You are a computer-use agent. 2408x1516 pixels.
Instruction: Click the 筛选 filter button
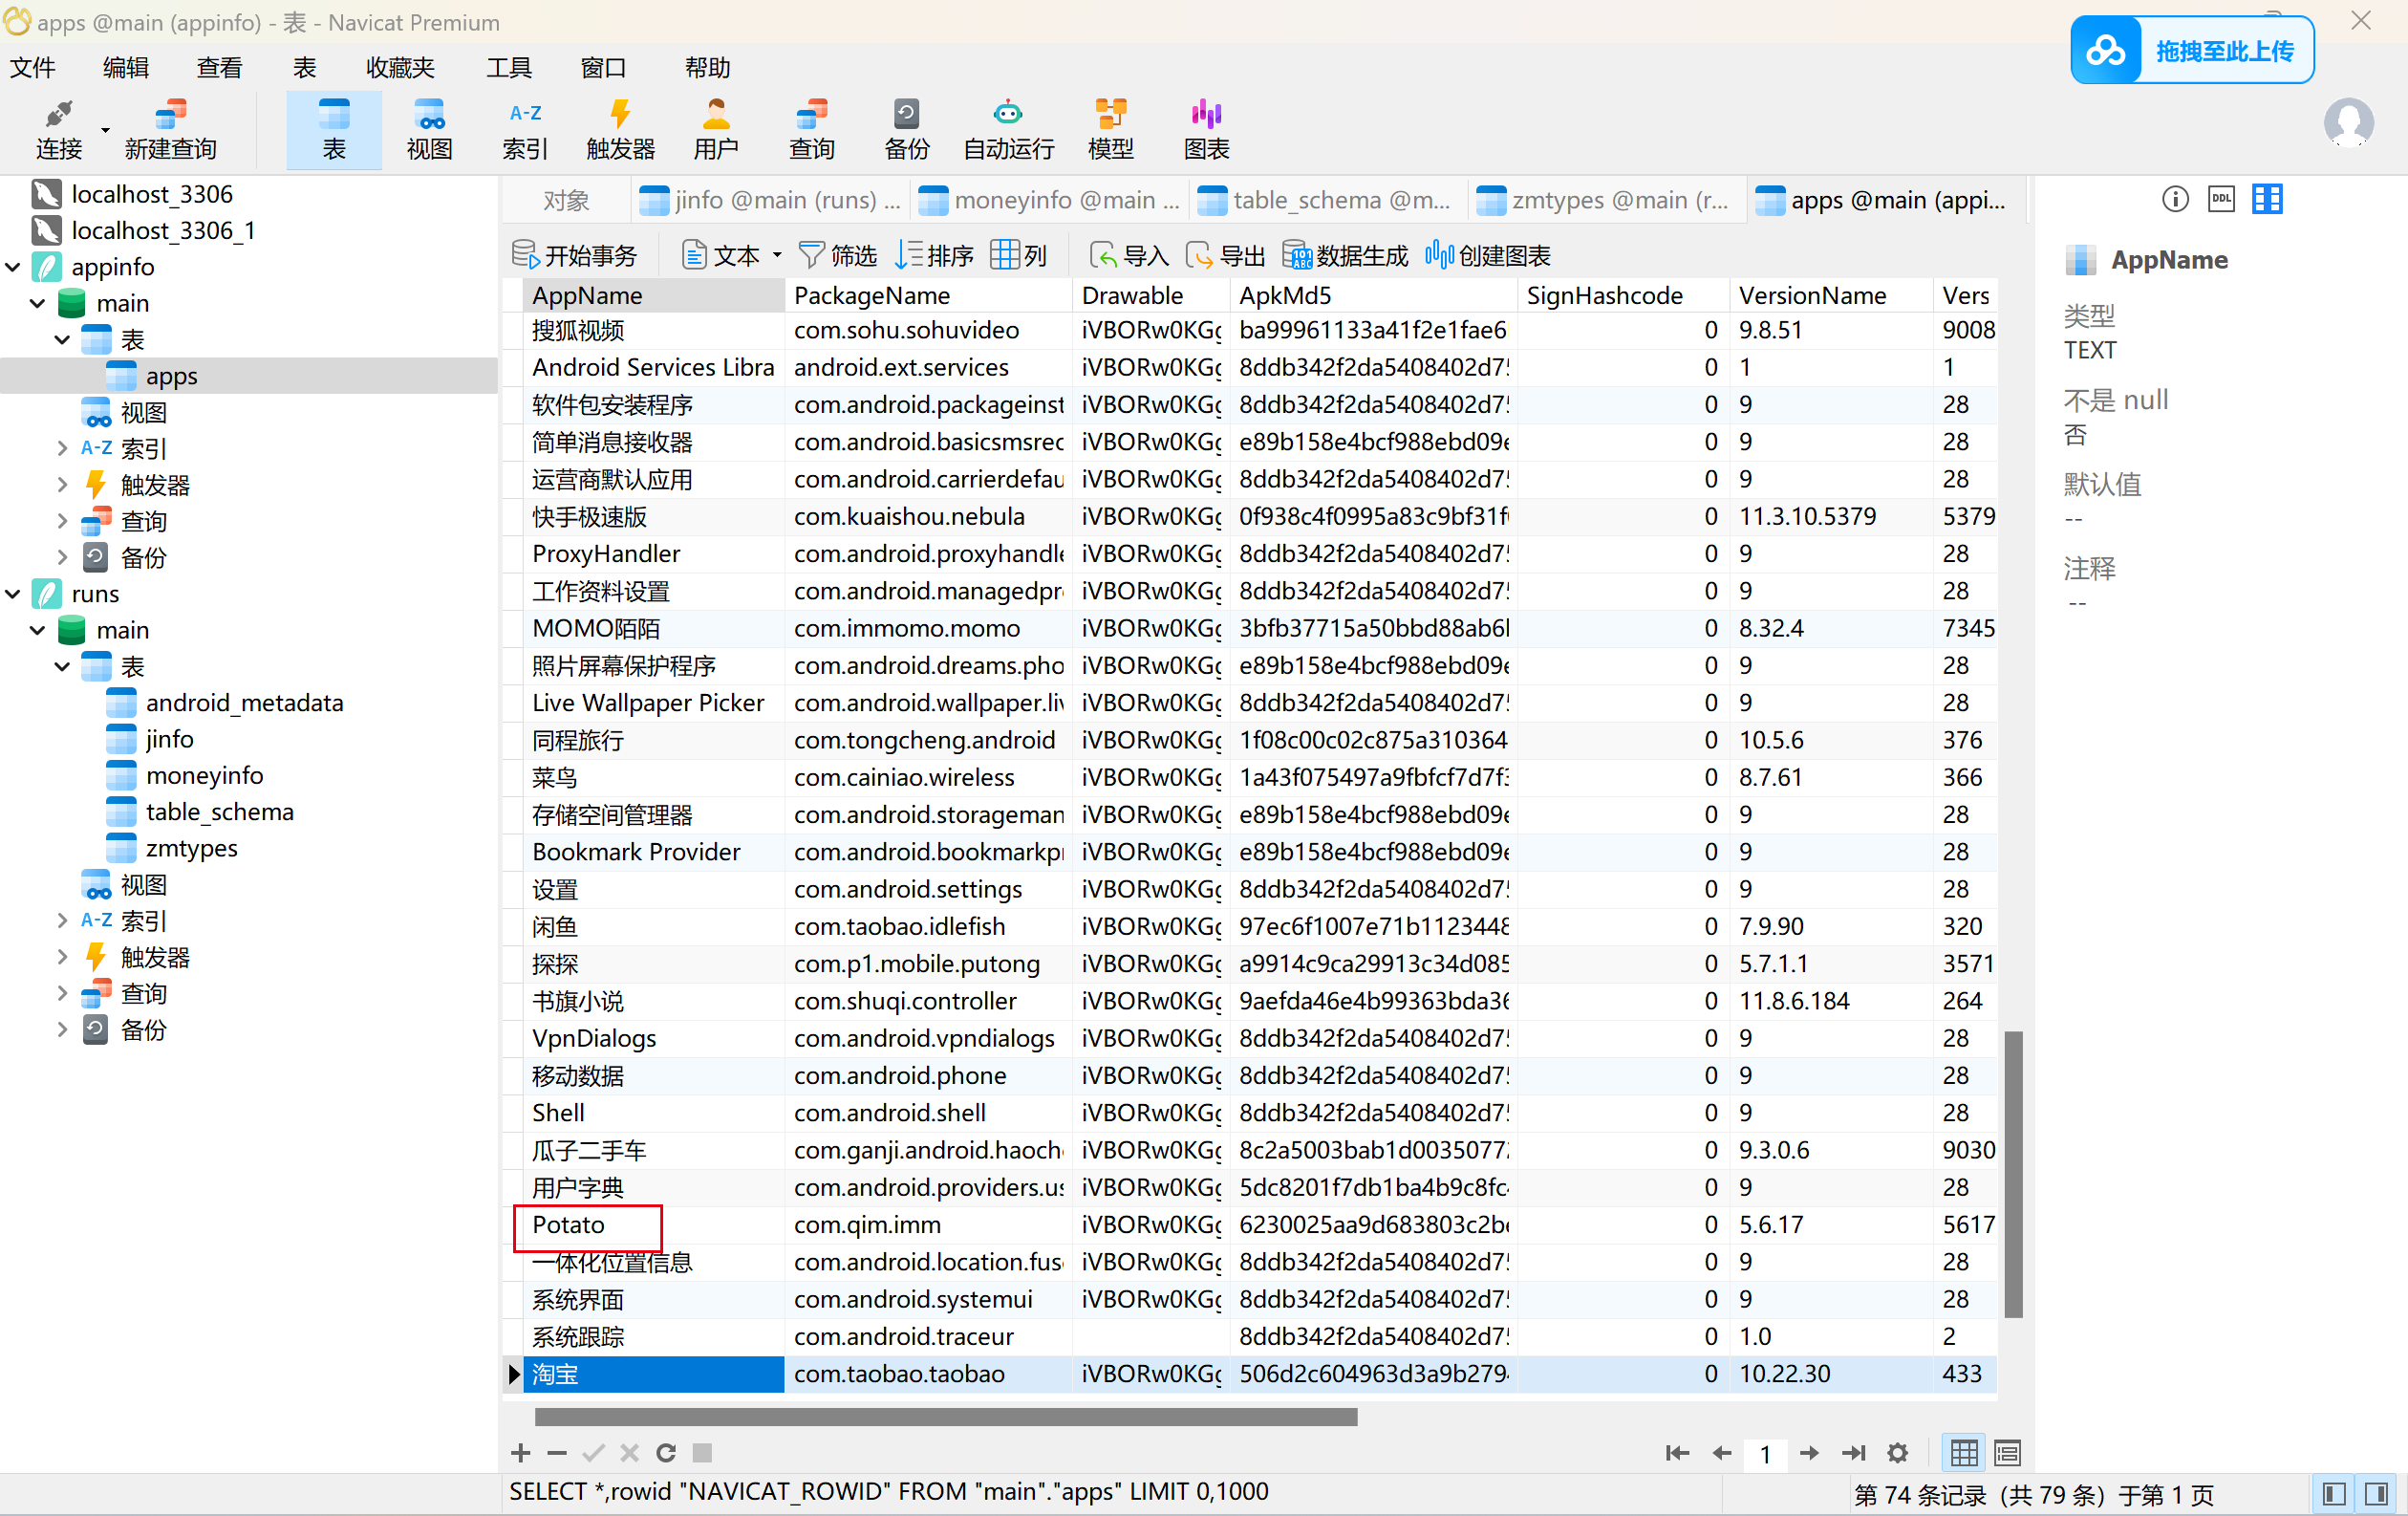point(838,255)
